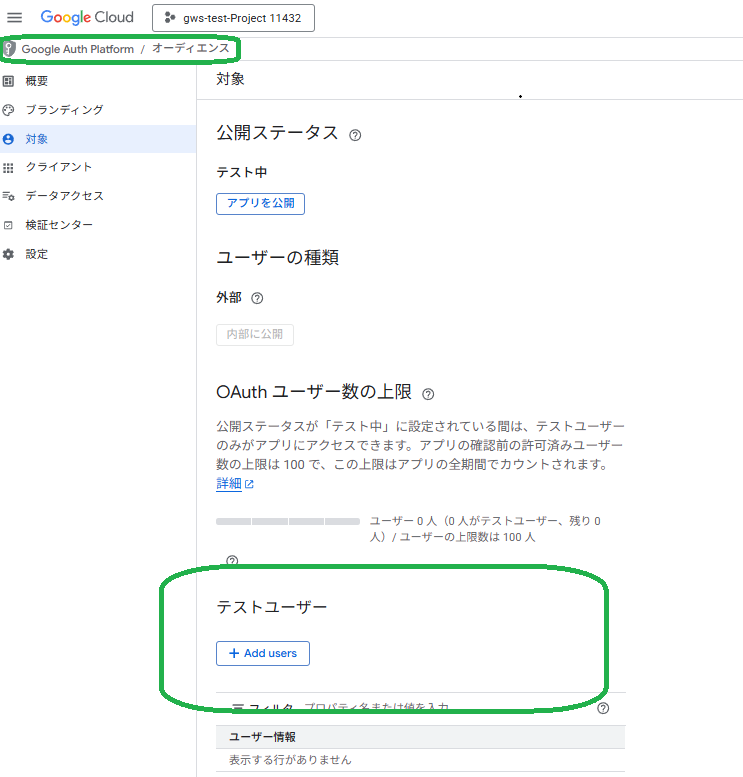The height and width of the screenshot is (777, 743).
Task: Click the user quota progress bar
Action: point(288,522)
